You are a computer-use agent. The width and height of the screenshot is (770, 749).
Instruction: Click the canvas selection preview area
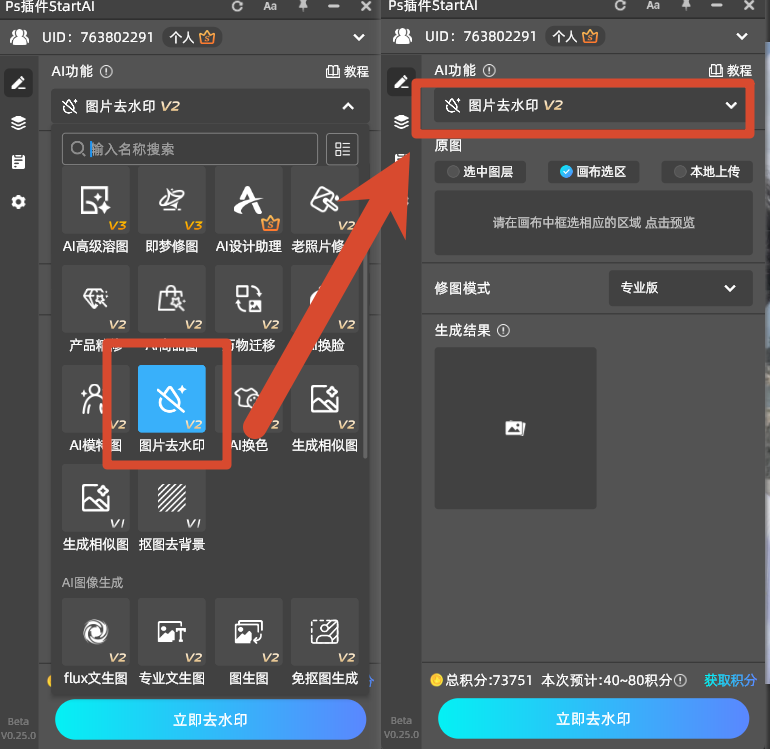pos(593,223)
